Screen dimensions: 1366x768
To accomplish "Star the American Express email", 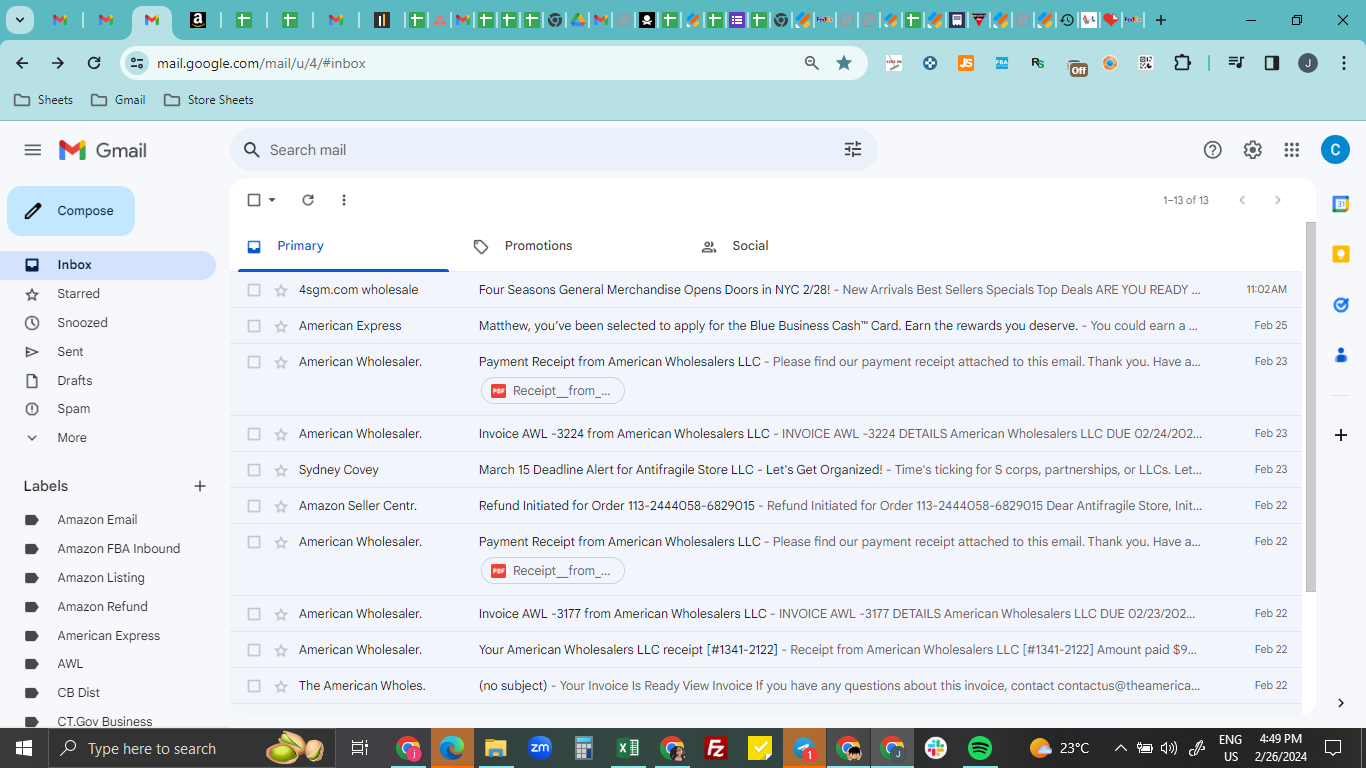I will pos(281,326).
